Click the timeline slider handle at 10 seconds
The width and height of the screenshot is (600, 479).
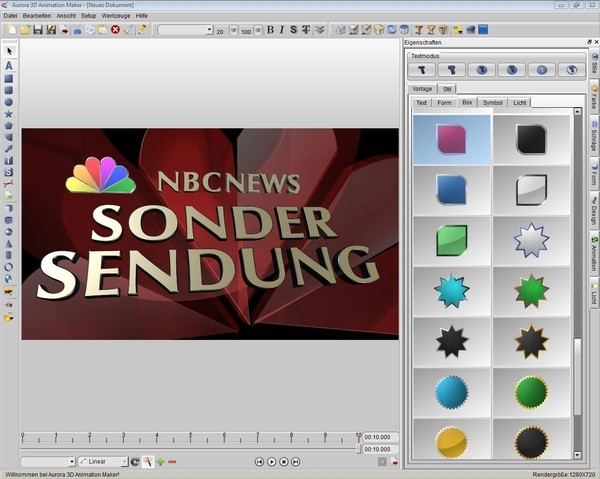coord(359,448)
